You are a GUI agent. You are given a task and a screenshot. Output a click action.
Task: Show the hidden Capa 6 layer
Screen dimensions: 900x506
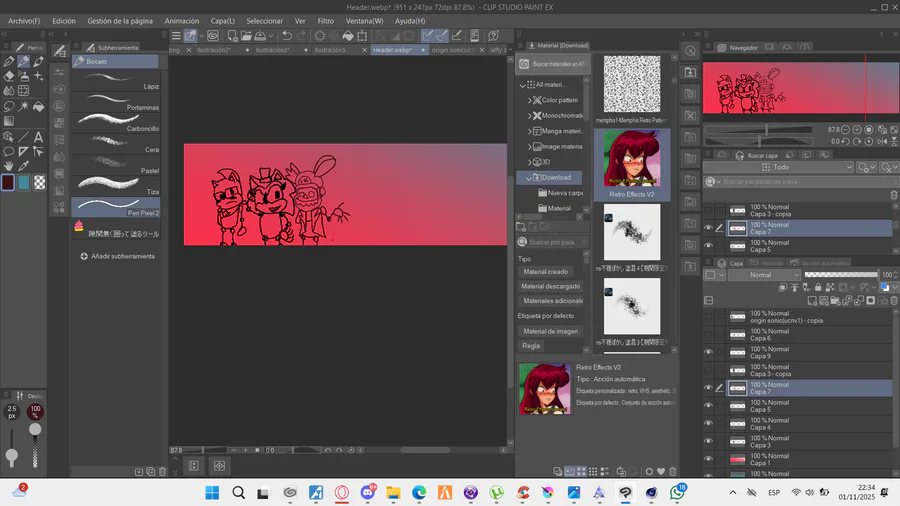click(708, 334)
